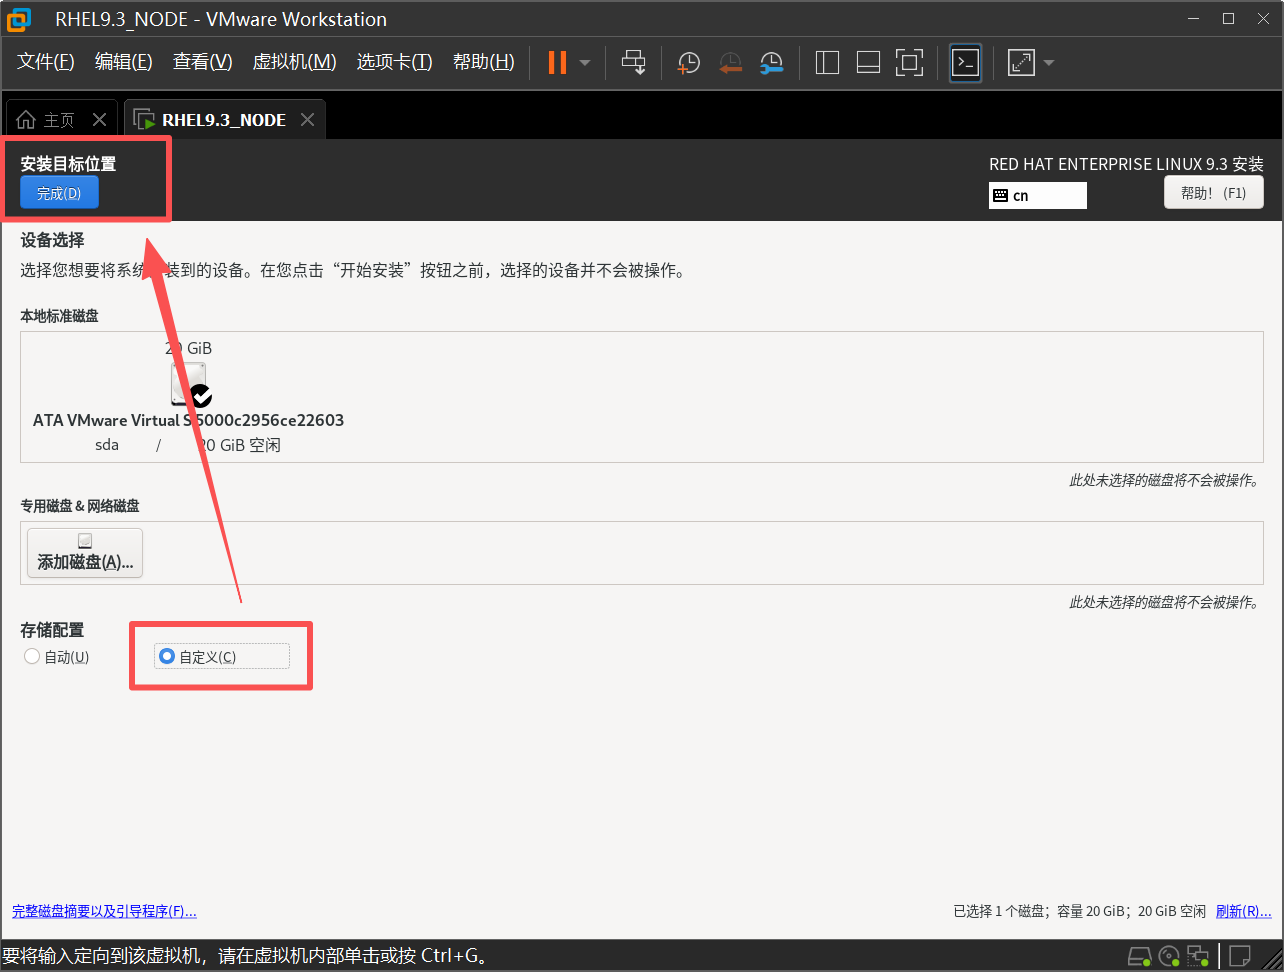Click the 安装目标位置 heading text

click(68, 164)
